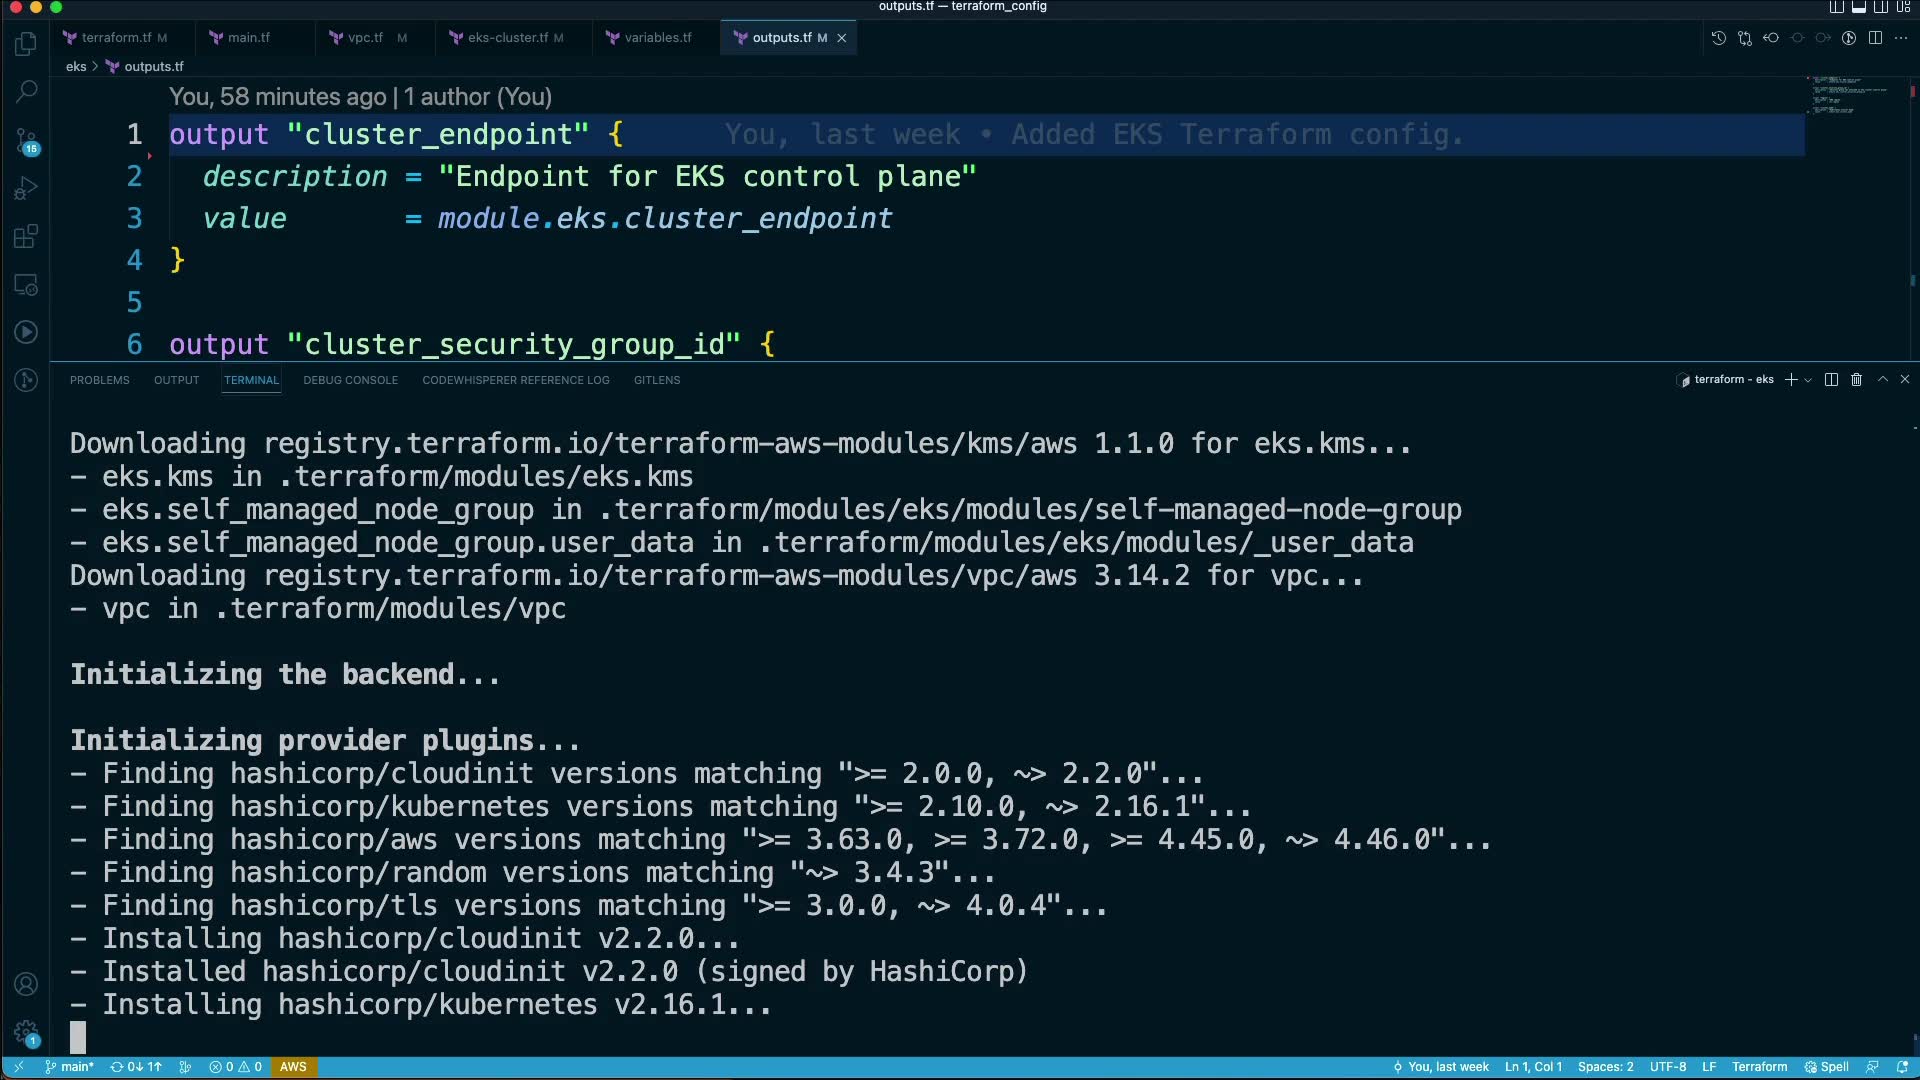Maximize panel size with chevron up
This screenshot has height=1080, width=1920.
point(1882,380)
